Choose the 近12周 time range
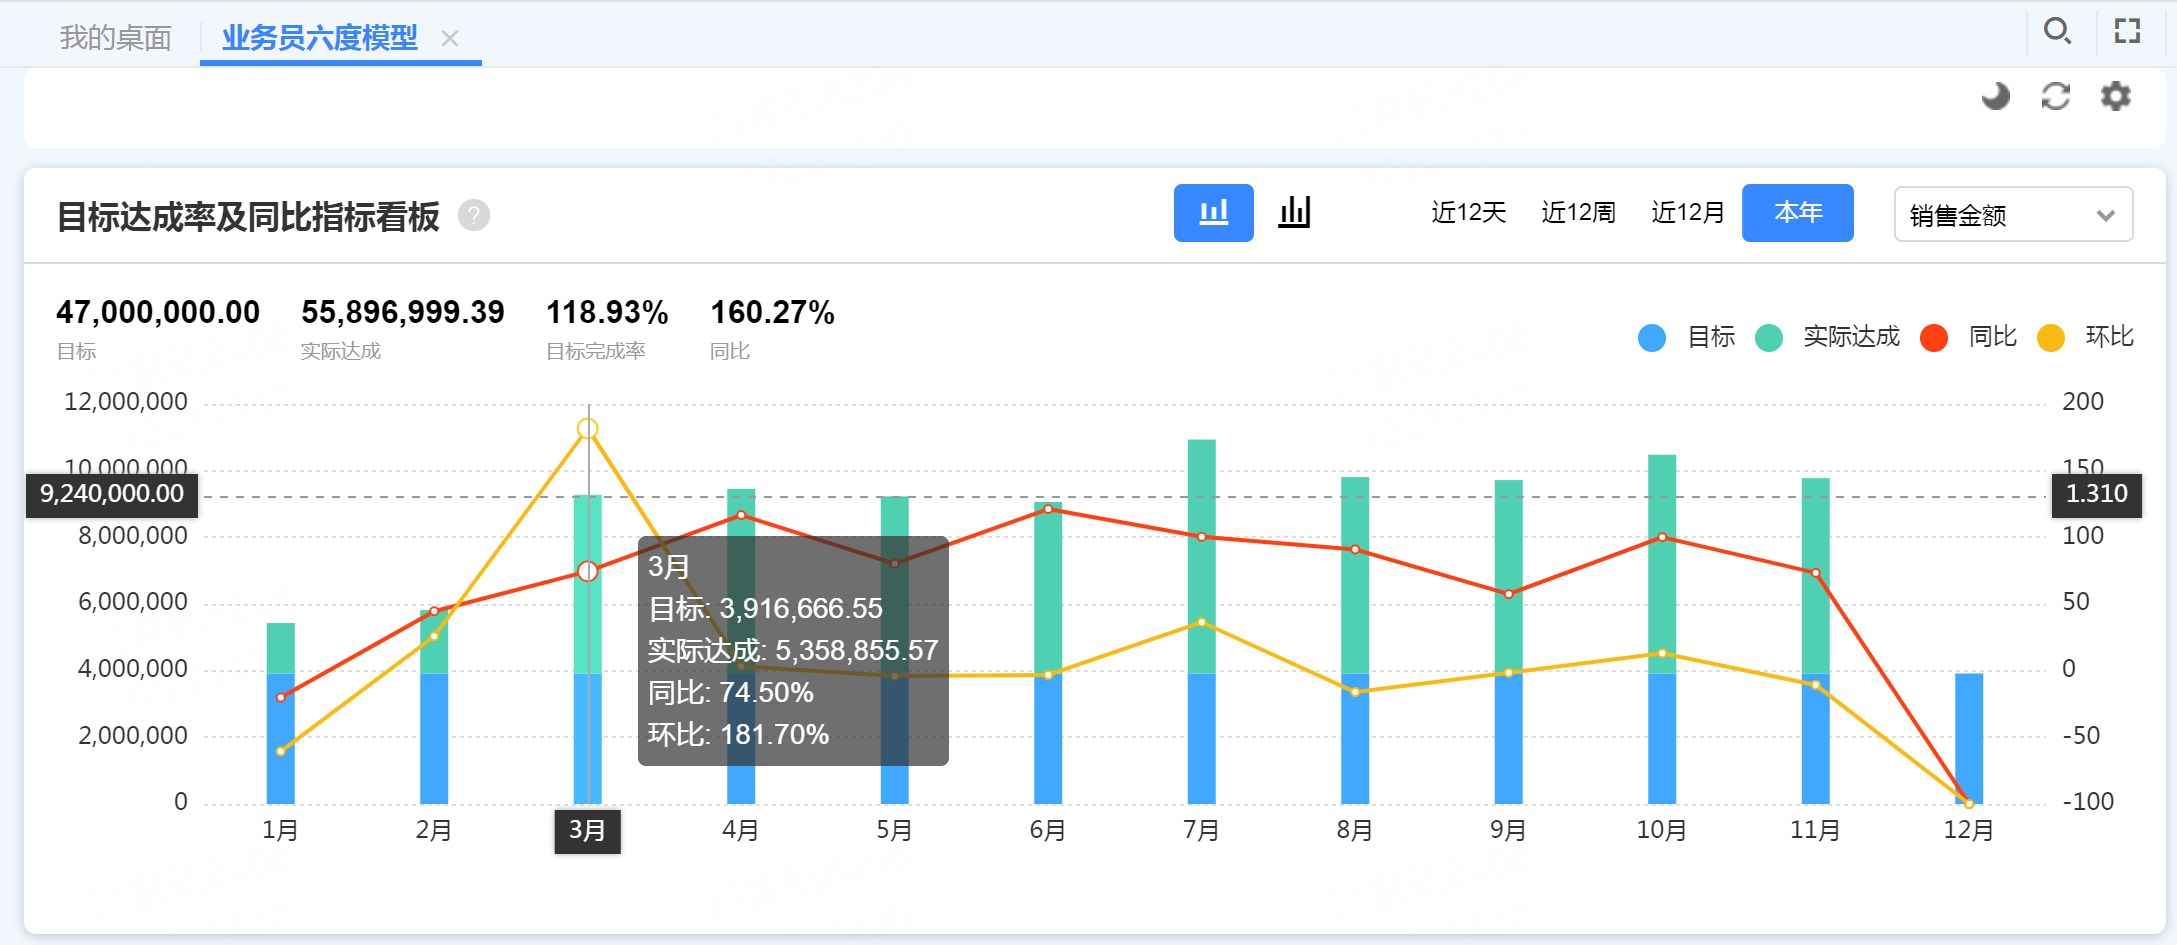Screen dimensions: 2177x945 (x=1579, y=213)
